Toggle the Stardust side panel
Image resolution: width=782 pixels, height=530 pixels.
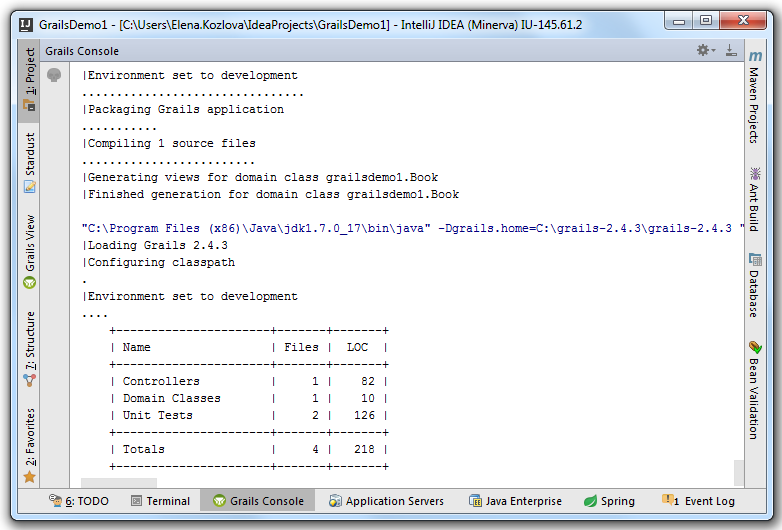click(29, 163)
